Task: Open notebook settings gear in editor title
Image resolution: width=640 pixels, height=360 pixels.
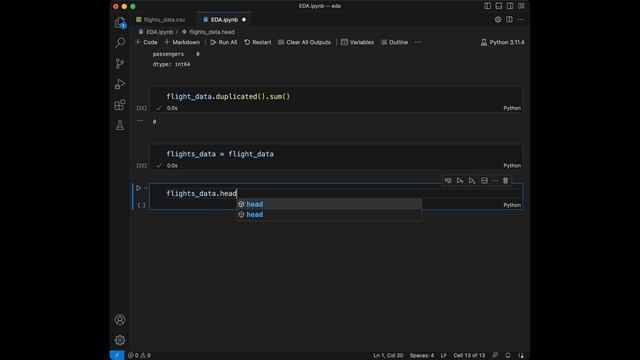Action: [498, 20]
